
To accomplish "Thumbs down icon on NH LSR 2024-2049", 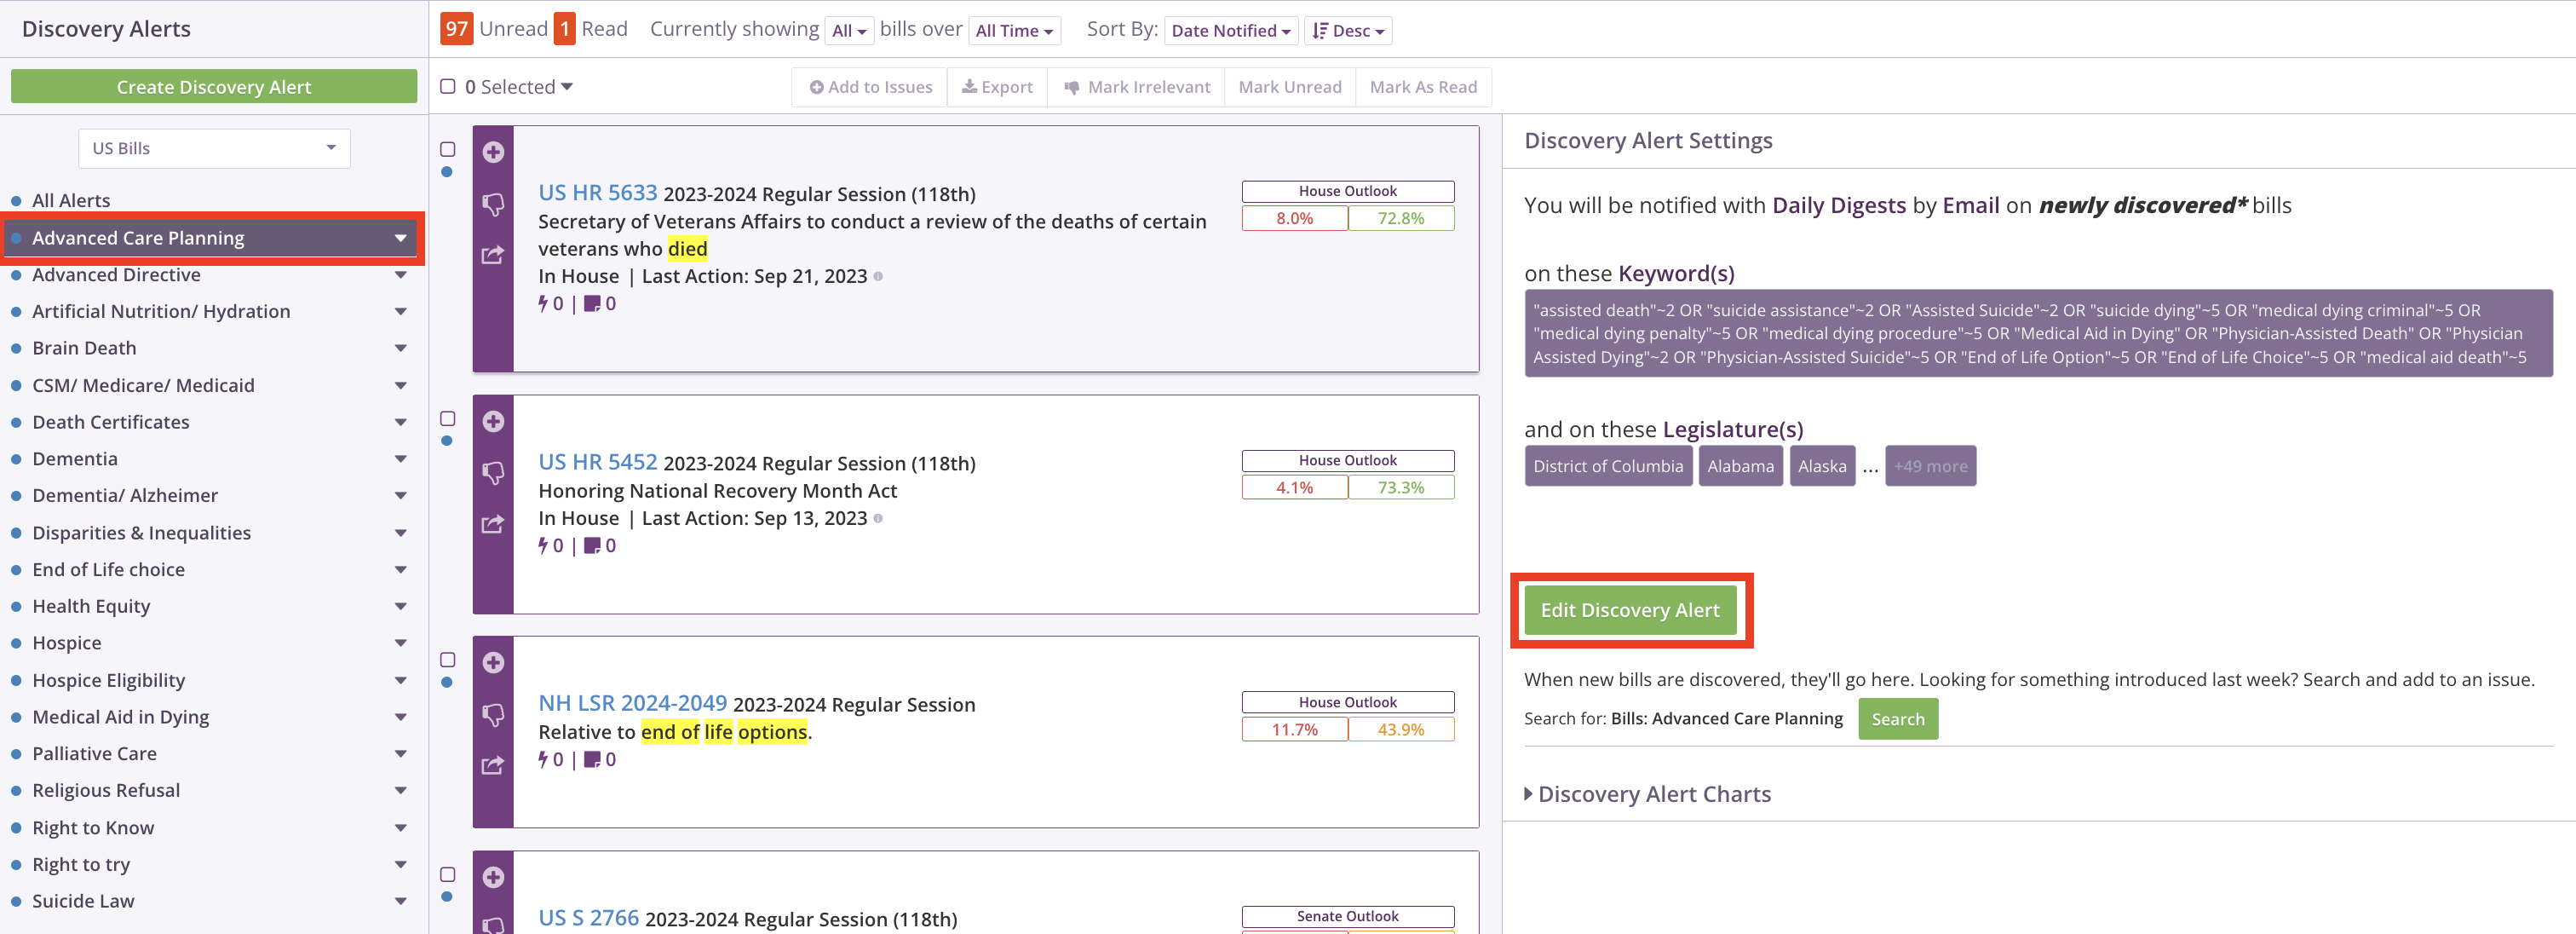I will coord(493,714).
